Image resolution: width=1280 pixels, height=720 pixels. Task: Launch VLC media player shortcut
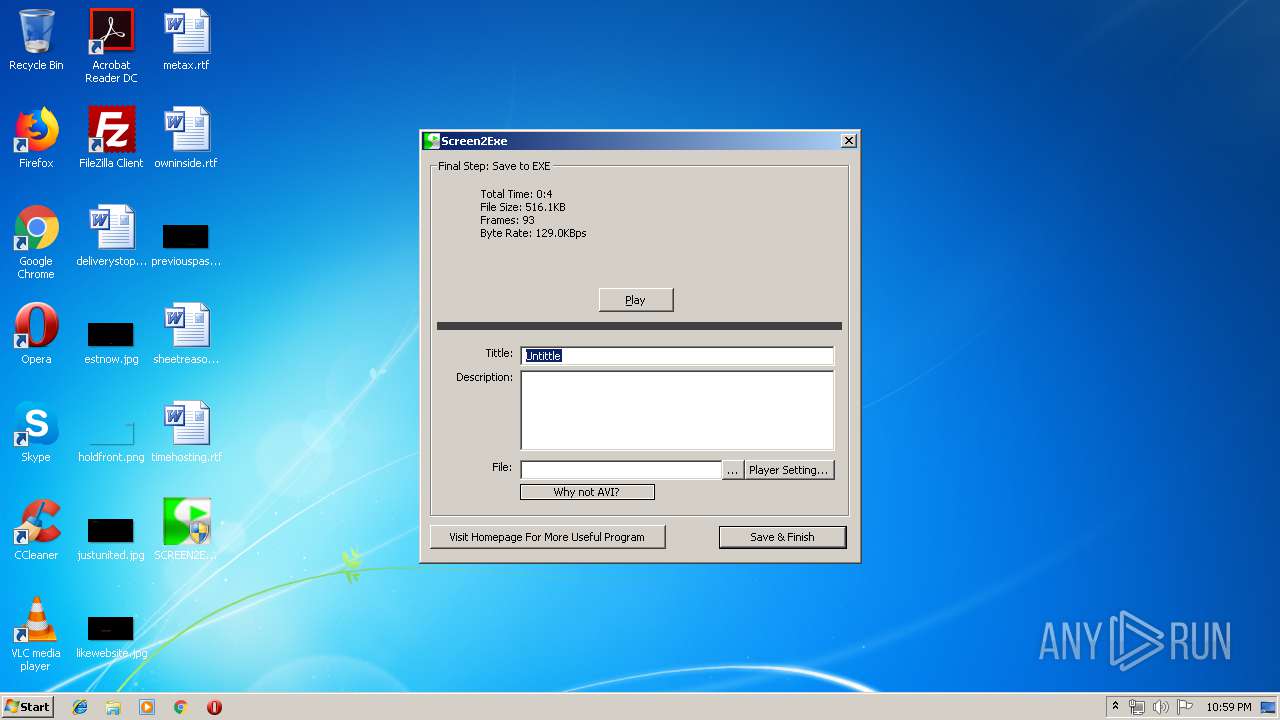click(x=36, y=634)
